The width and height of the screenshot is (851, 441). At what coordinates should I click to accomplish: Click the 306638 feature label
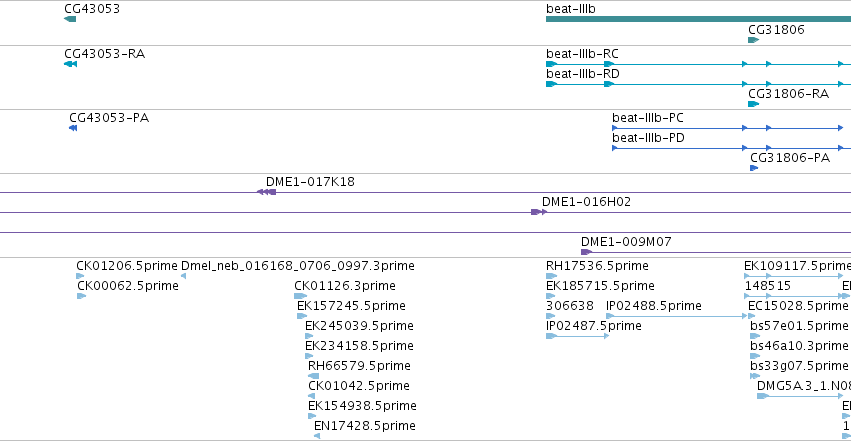point(569,306)
